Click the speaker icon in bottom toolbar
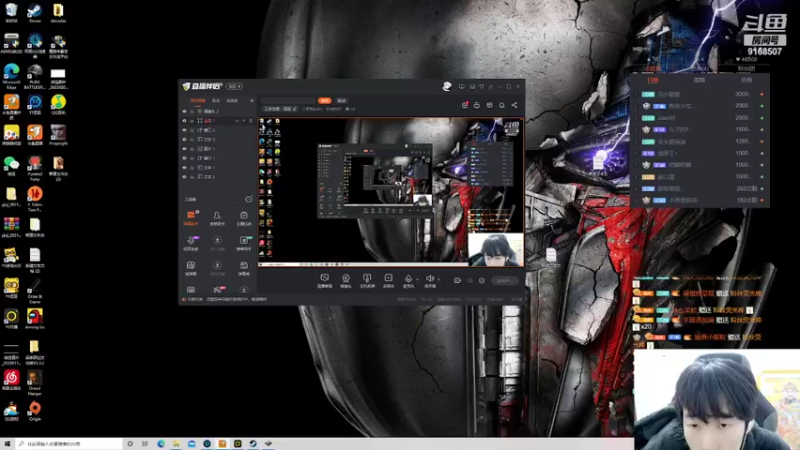Image resolution: width=800 pixels, height=450 pixels. 430,280
